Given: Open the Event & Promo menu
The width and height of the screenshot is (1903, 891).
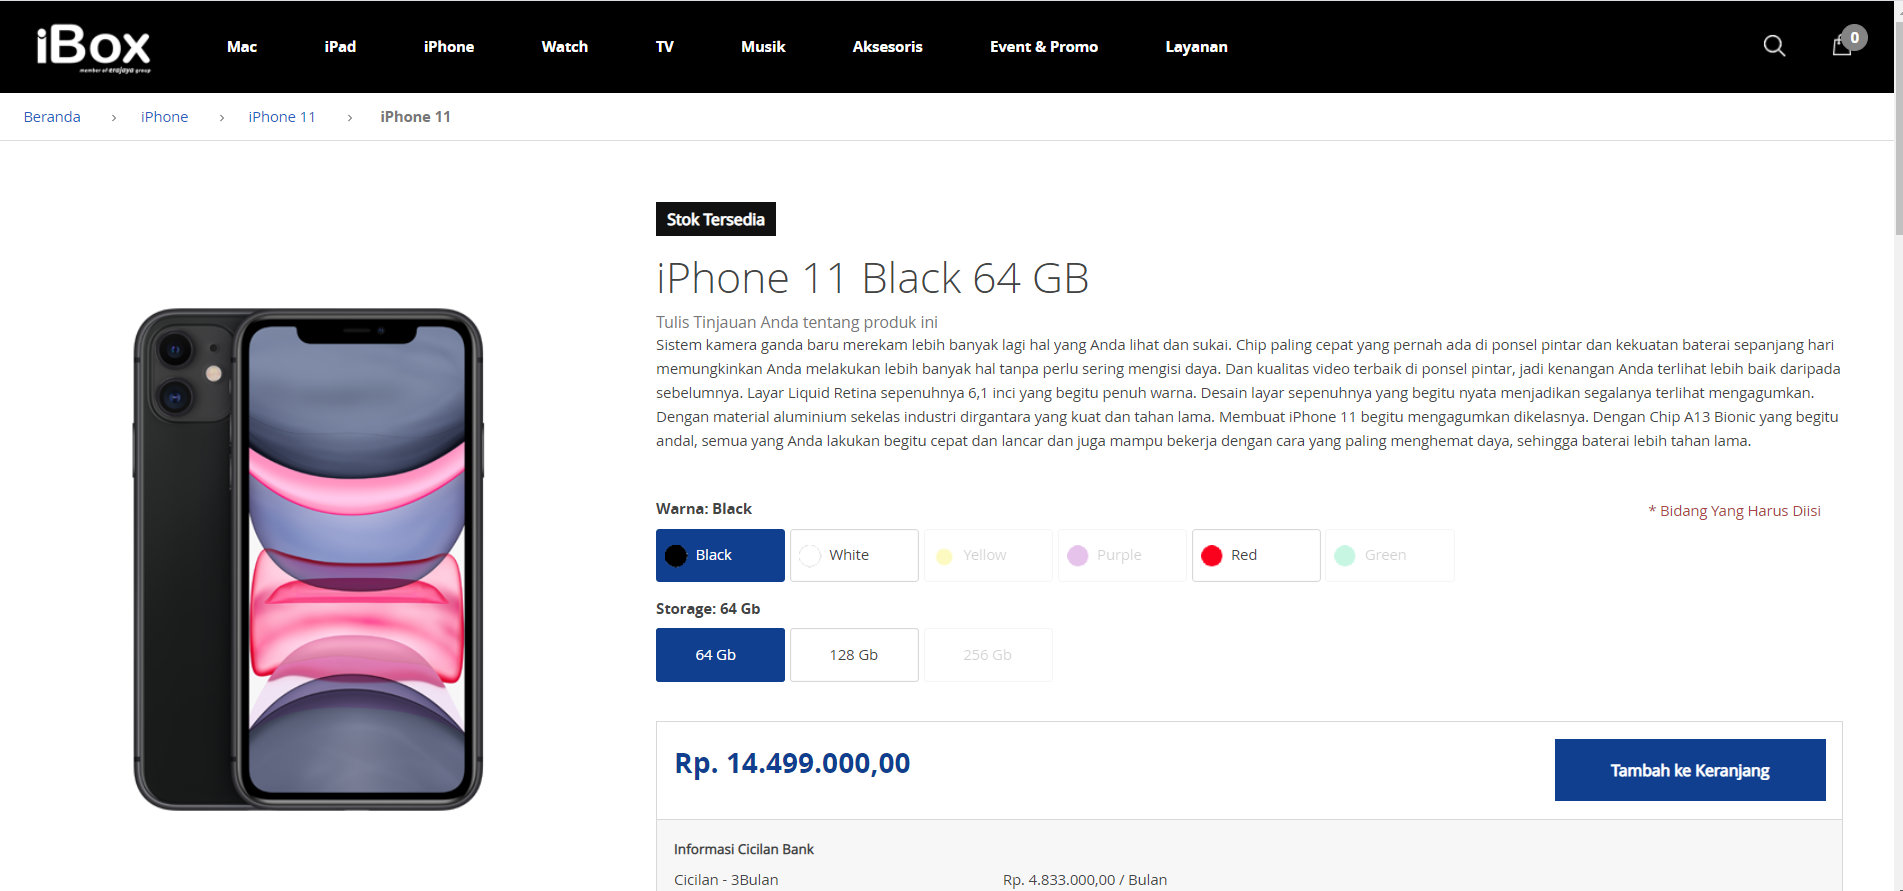Looking at the screenshot, I should click(1044, 47).
